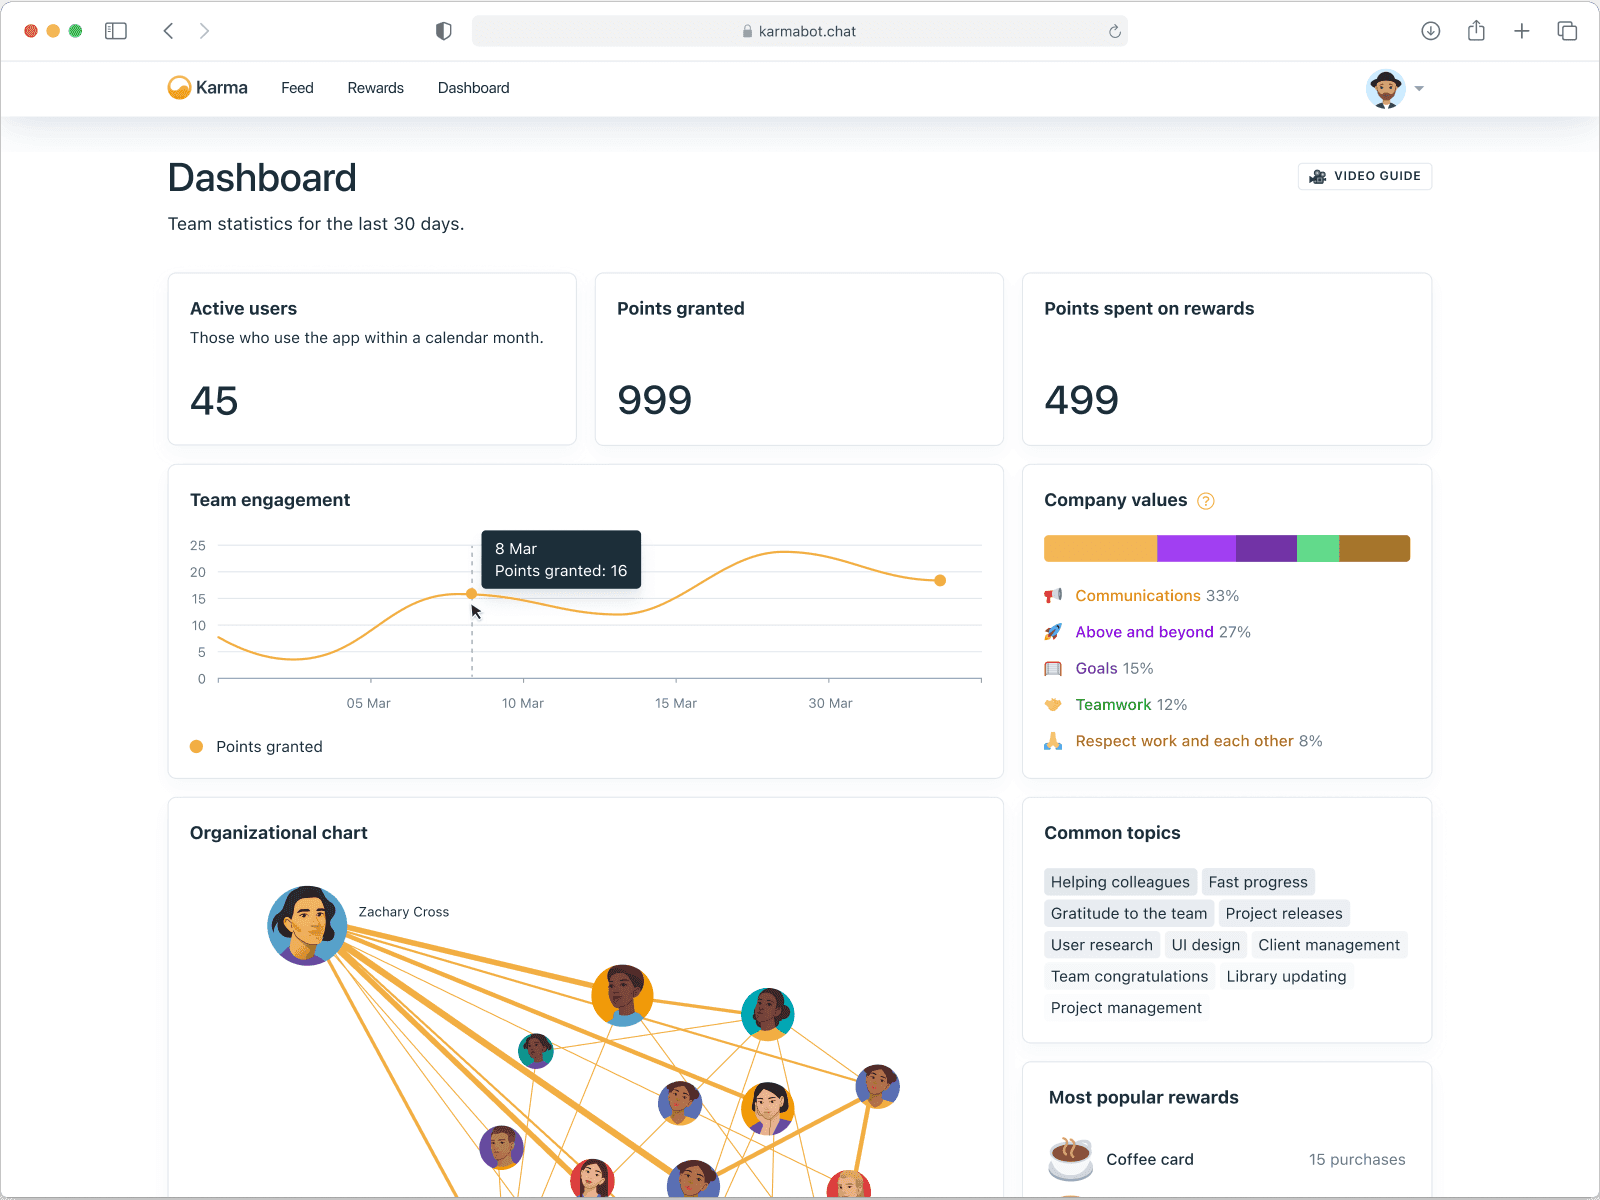Click the yellow Communications bar segment
The image size is (1600, 1200).
coord(1101,548)
